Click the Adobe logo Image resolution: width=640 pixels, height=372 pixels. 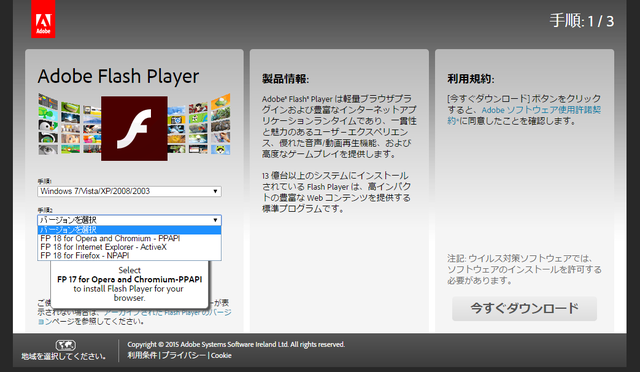[43, 19]
